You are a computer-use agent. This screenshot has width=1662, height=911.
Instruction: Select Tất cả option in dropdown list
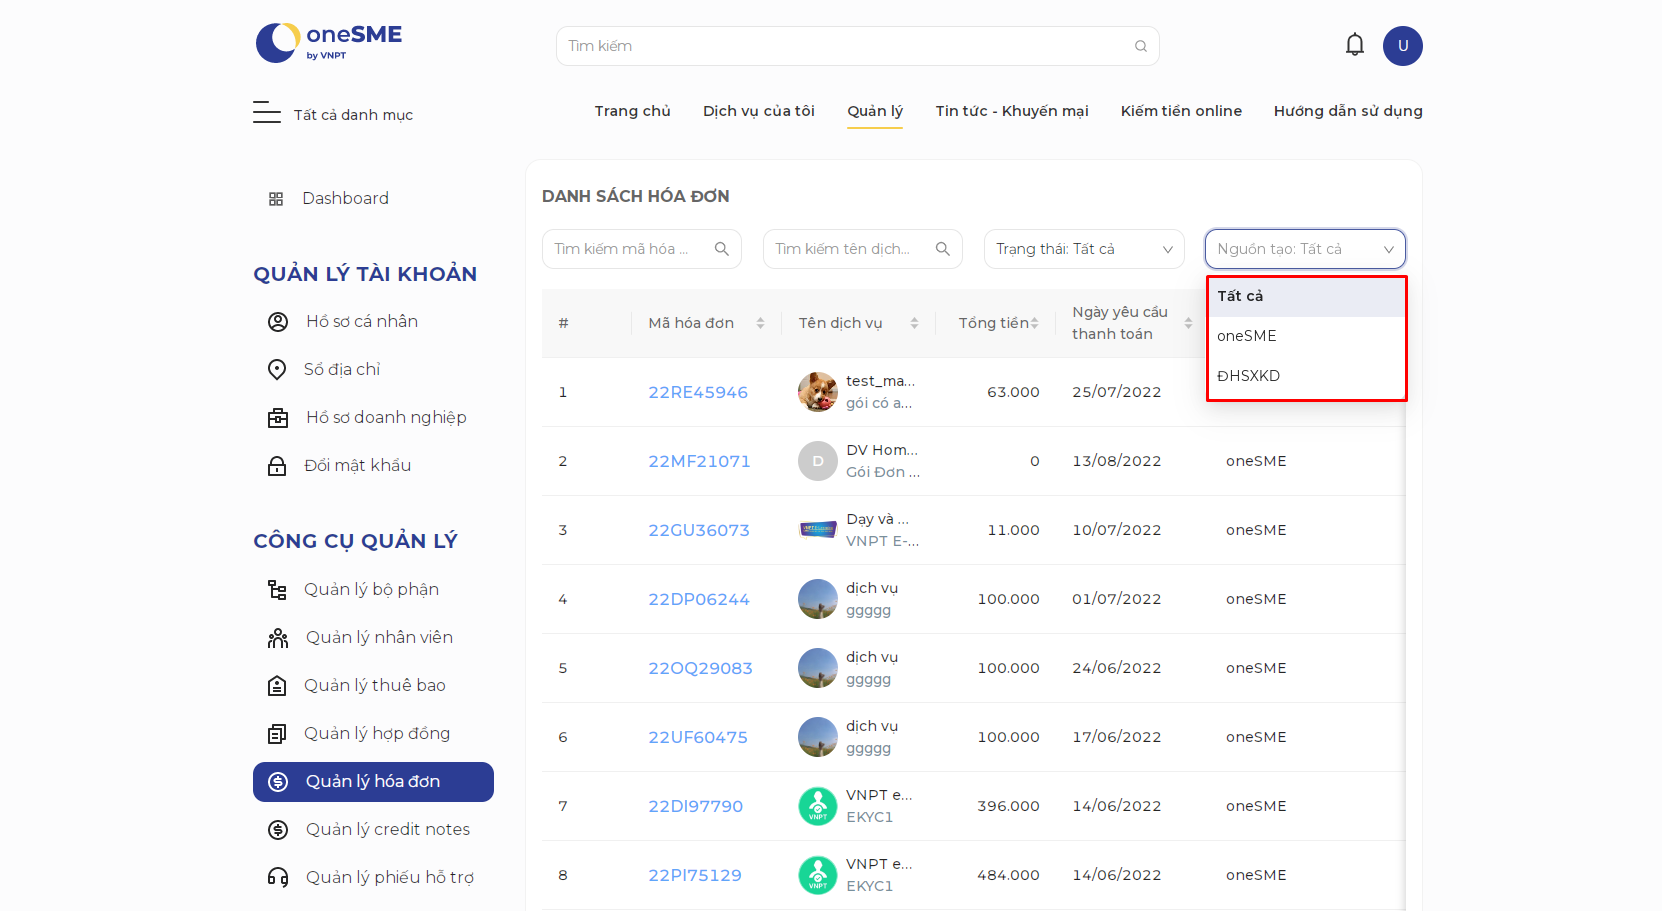pos(1307,297)
